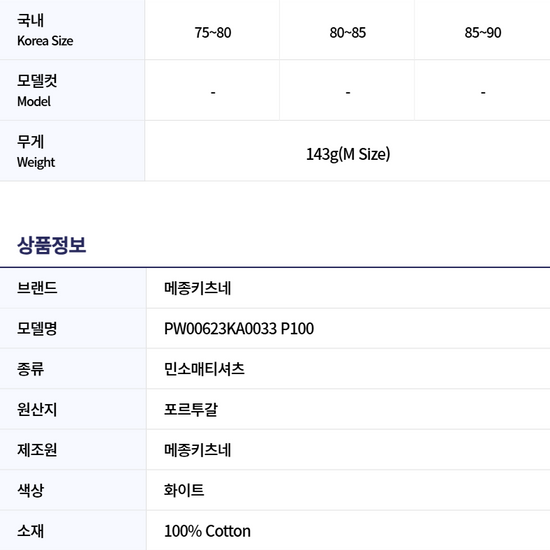
Task: Click the 국내 Korea Size row header
Action: [72, 30]
